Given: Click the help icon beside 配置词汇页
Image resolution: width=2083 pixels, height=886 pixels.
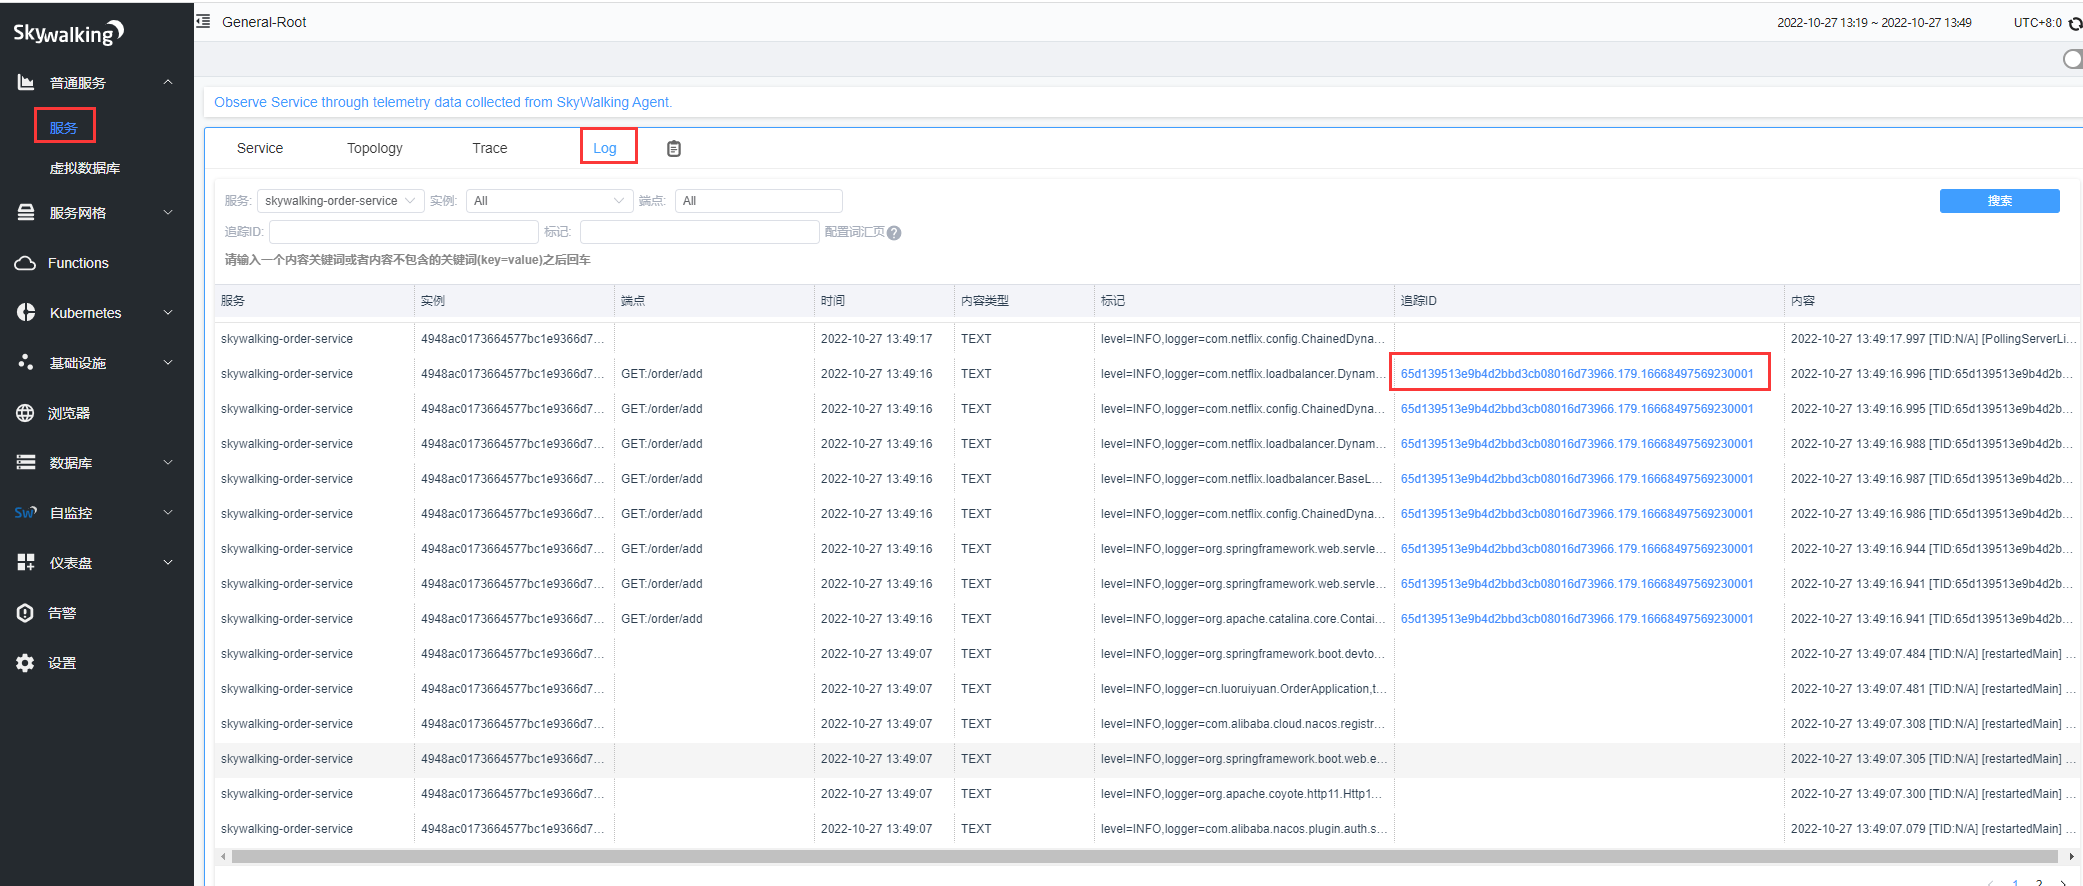Looking at the screenshot, I should pos(894,233).
